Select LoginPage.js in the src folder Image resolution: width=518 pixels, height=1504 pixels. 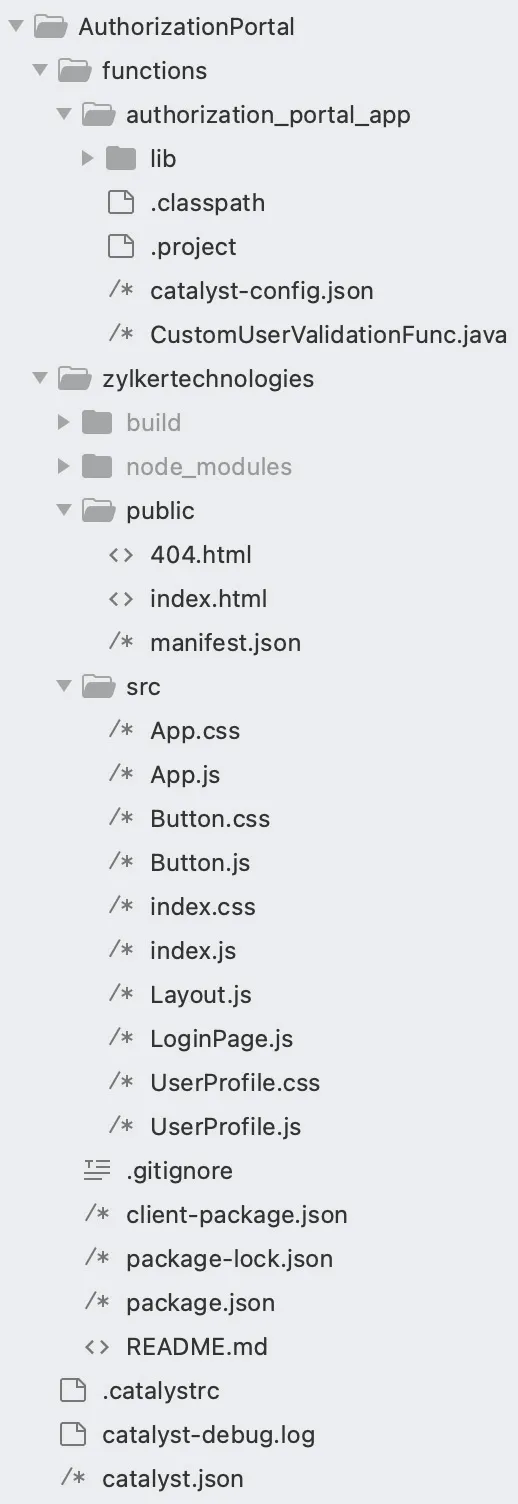(x=222, y=1038)
